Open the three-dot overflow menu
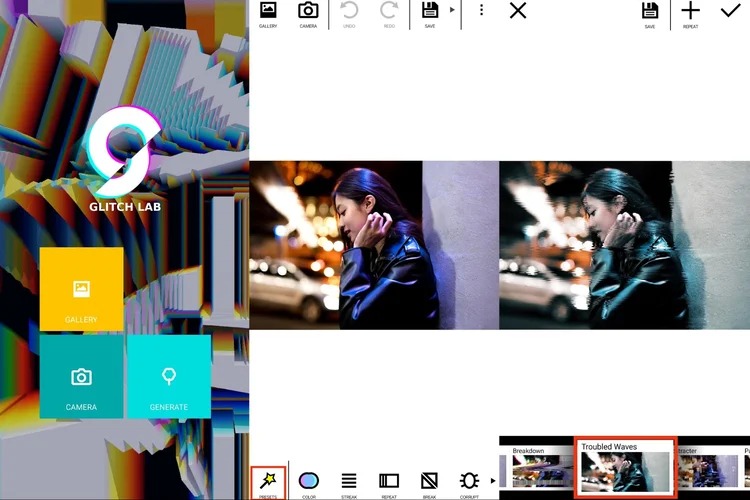 pyautogui.click(x=481, y=10)
